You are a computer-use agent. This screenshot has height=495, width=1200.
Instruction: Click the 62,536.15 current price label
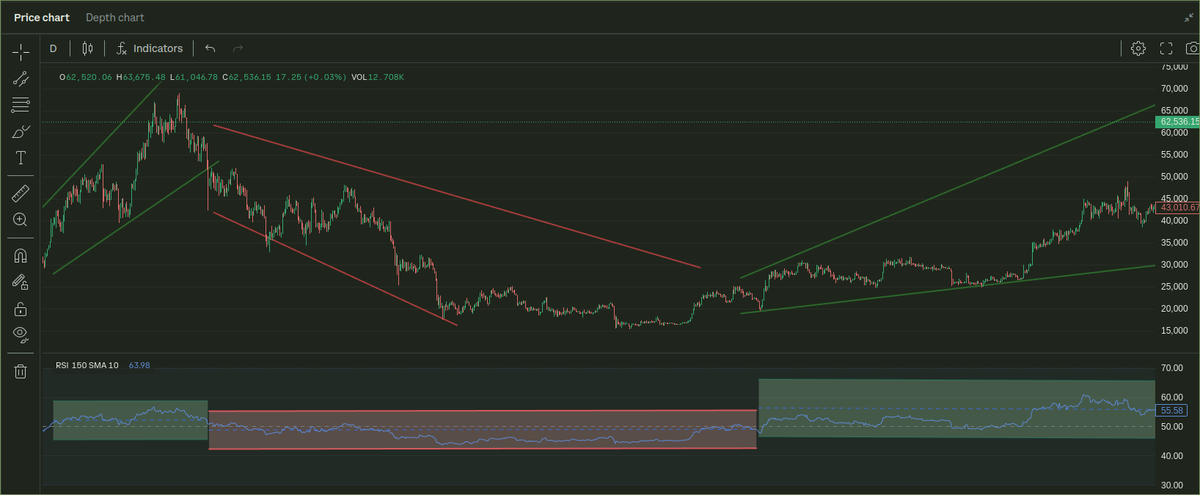pos(1178,122)
